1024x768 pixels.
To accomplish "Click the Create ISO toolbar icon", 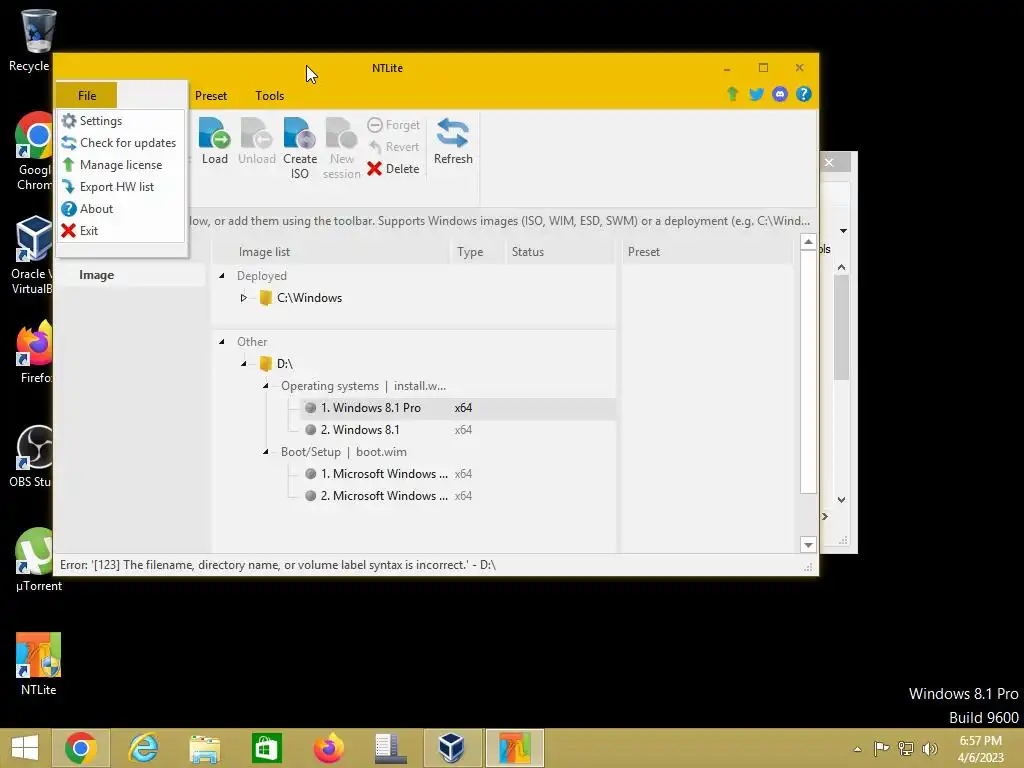I will click(x=300, y=148).
